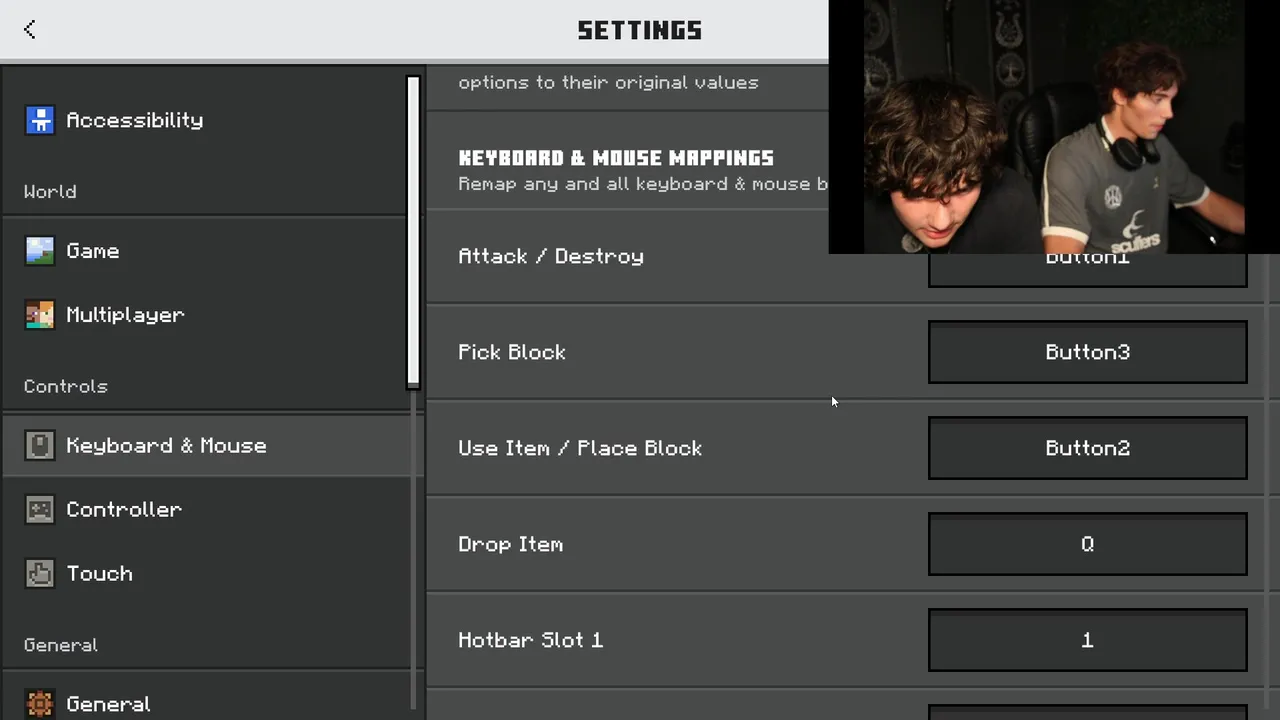Change Use Item / Place Block binding

click(1087, 448)
